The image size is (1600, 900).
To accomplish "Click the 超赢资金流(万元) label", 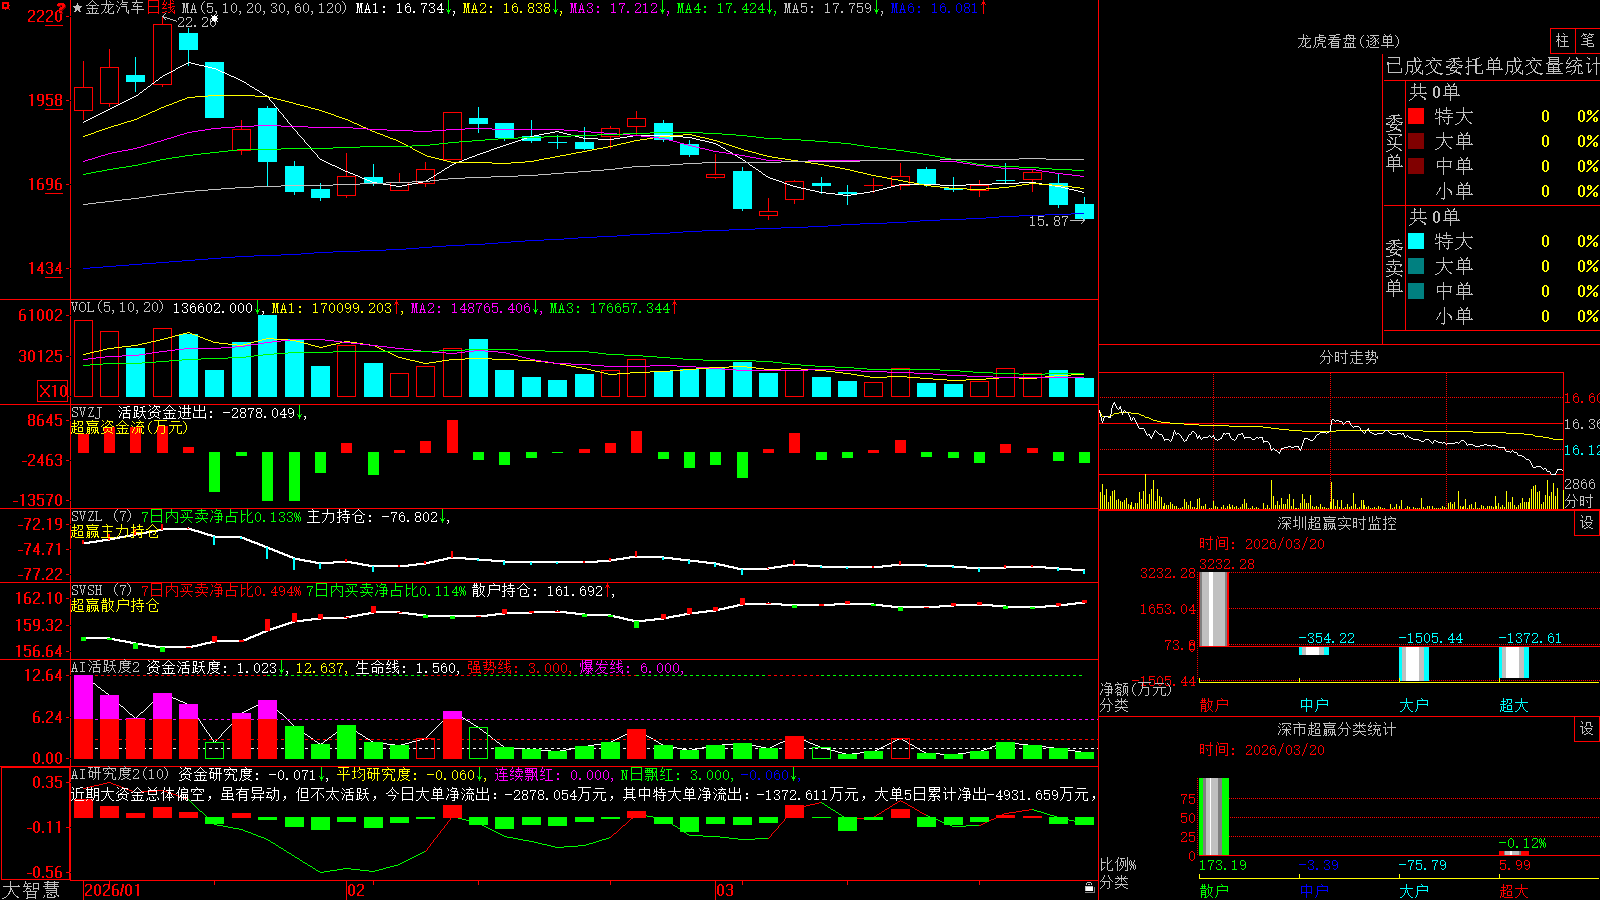I will (129, 427).
